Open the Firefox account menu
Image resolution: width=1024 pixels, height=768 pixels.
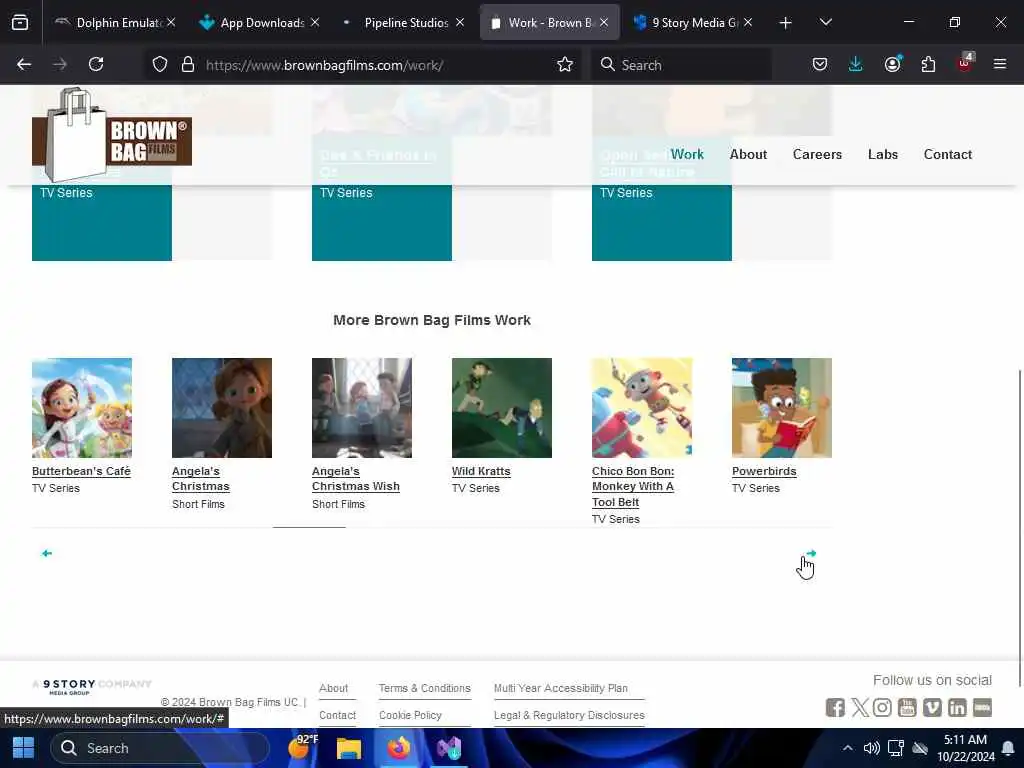tap(892, 64)
